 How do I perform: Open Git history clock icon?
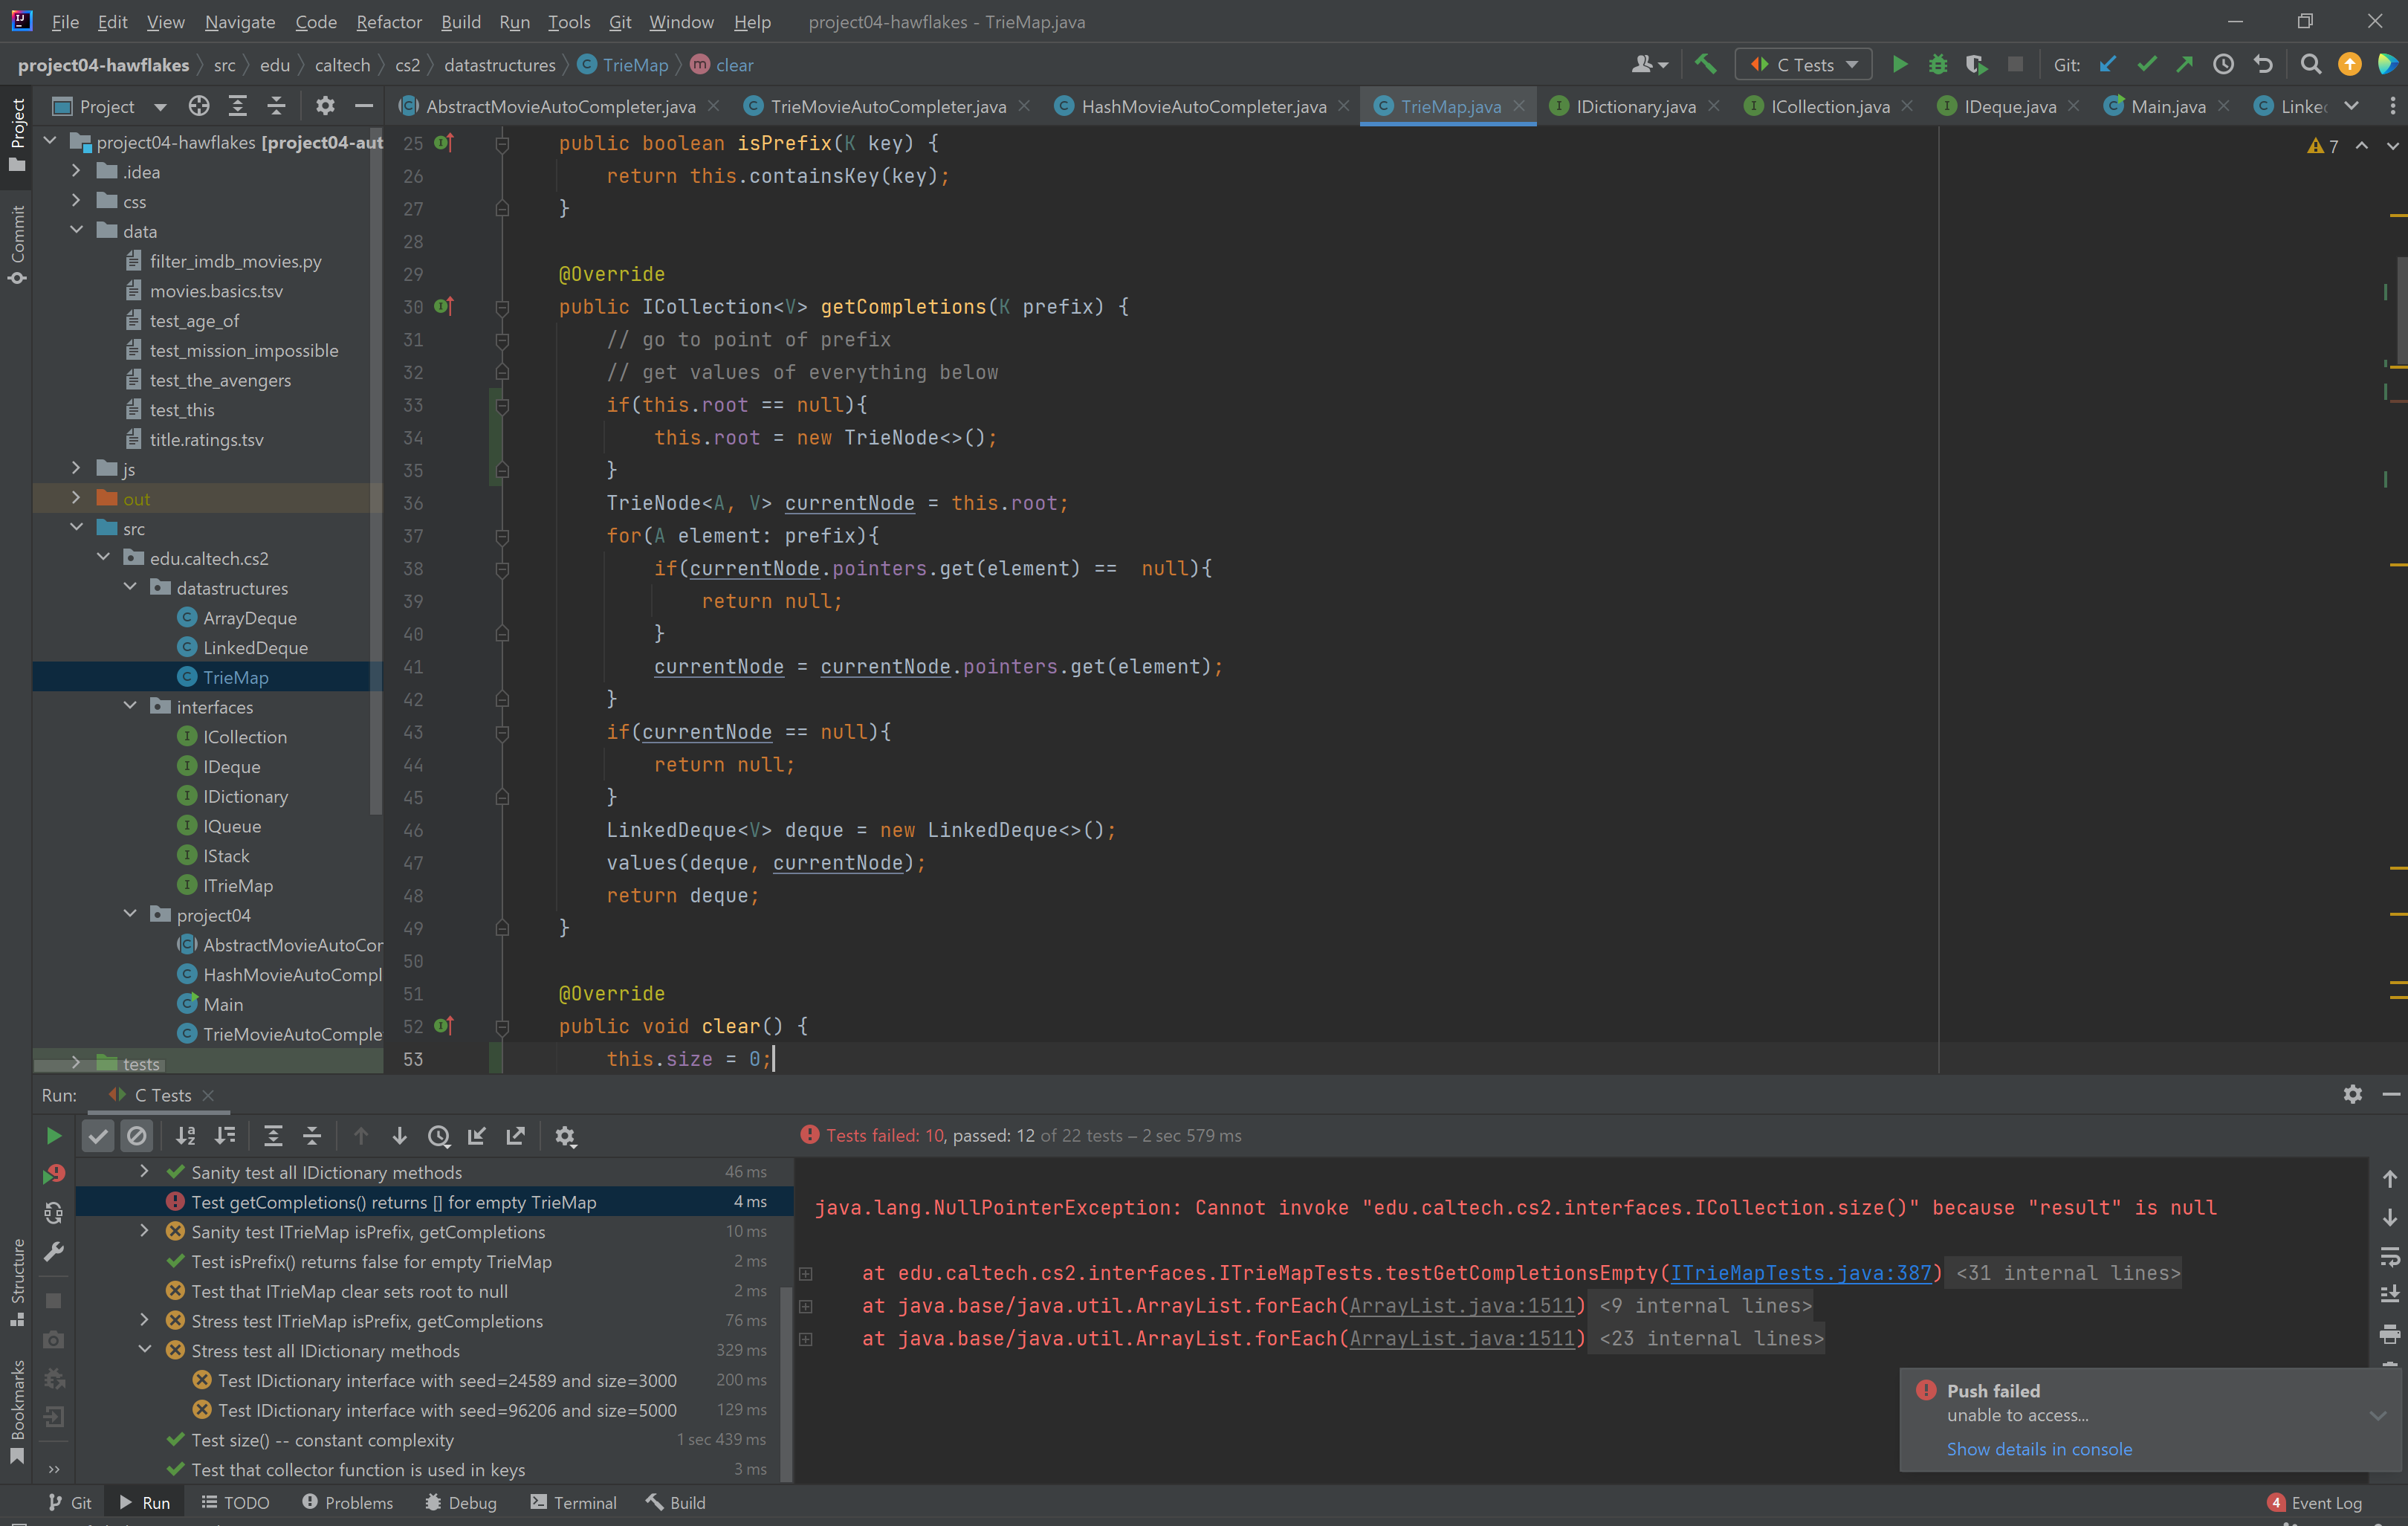click(x=2223, y=65)
